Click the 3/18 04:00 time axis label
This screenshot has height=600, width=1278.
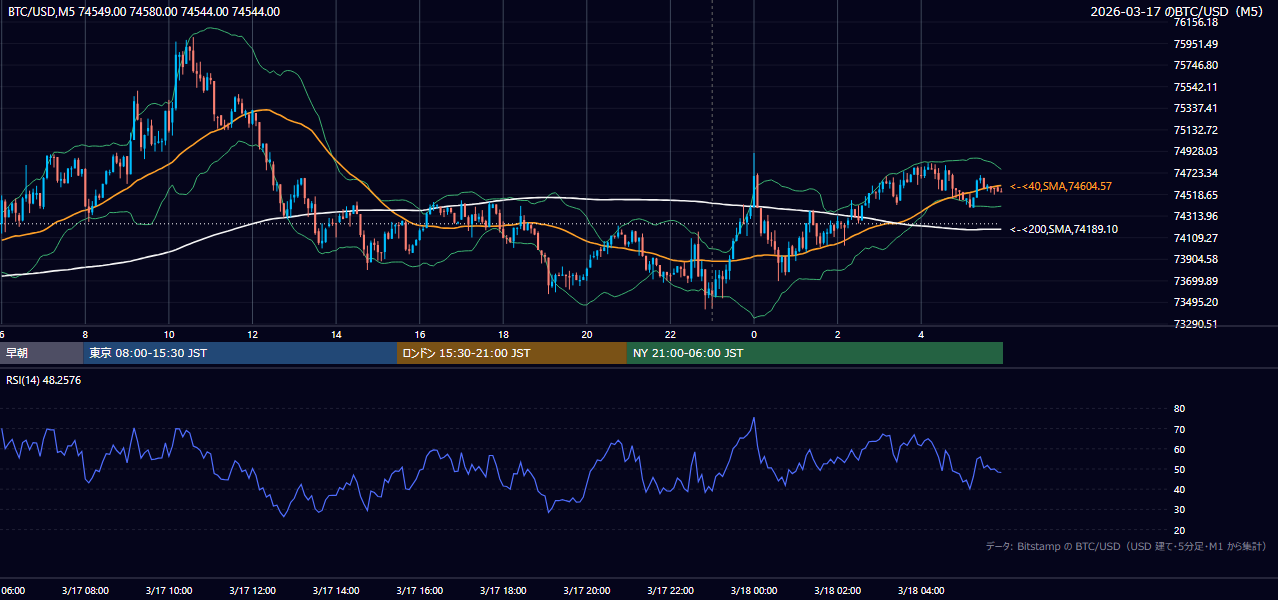point(922,591)
